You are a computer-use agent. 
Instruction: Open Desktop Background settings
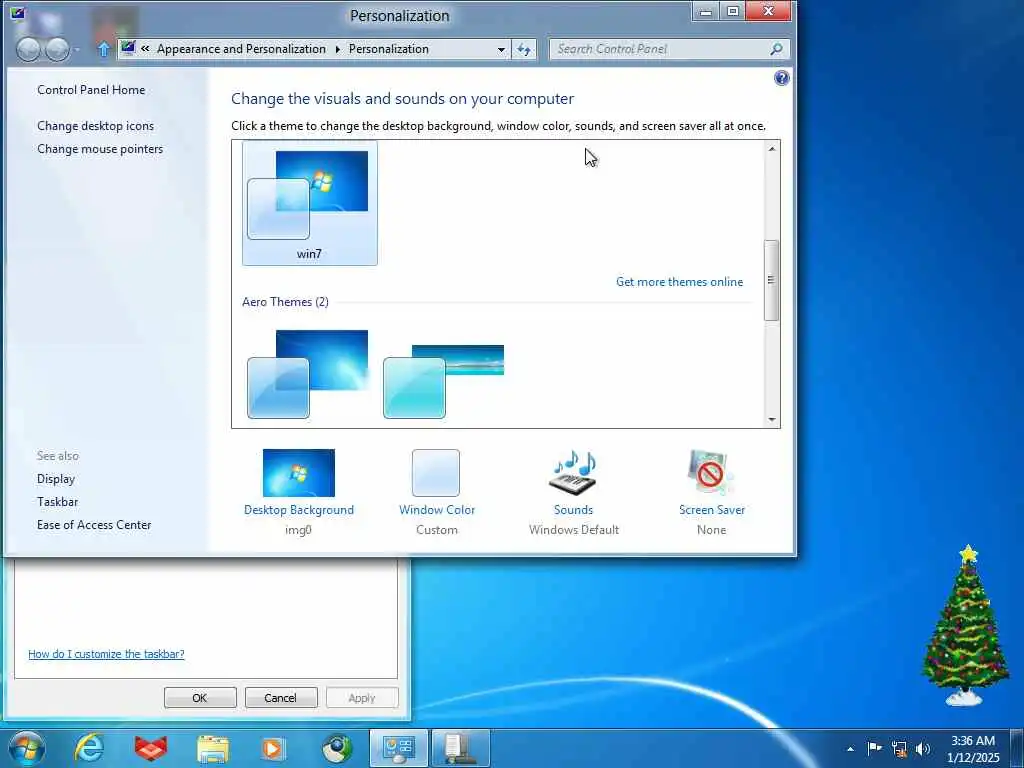(298, 492)
